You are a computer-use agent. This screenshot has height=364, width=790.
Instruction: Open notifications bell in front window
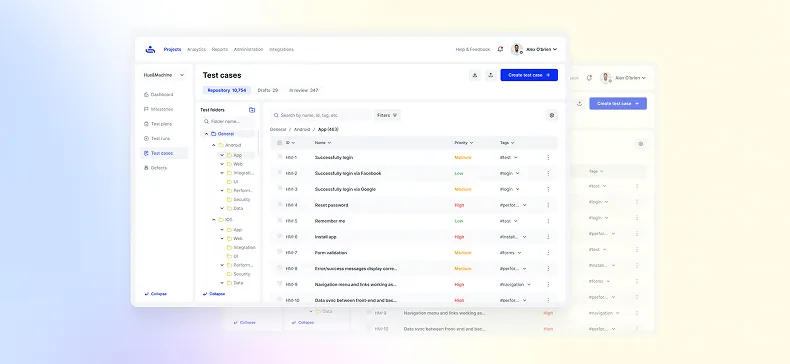coord(500,49)
